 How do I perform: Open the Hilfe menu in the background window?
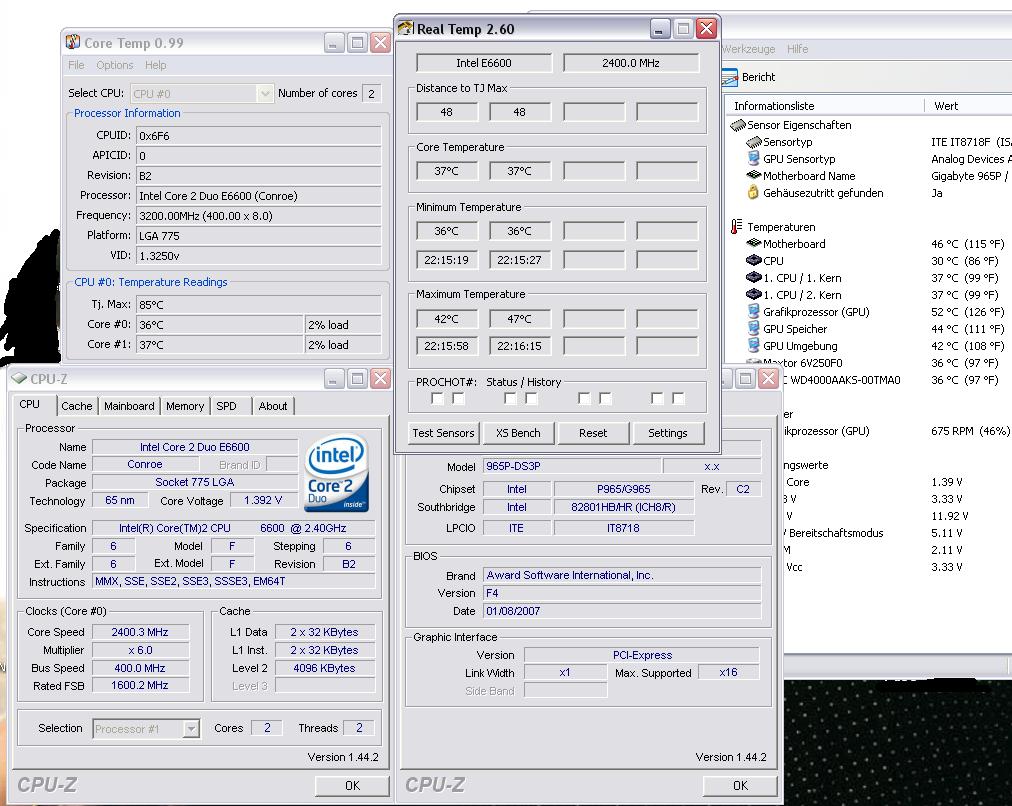click(797, 49)
